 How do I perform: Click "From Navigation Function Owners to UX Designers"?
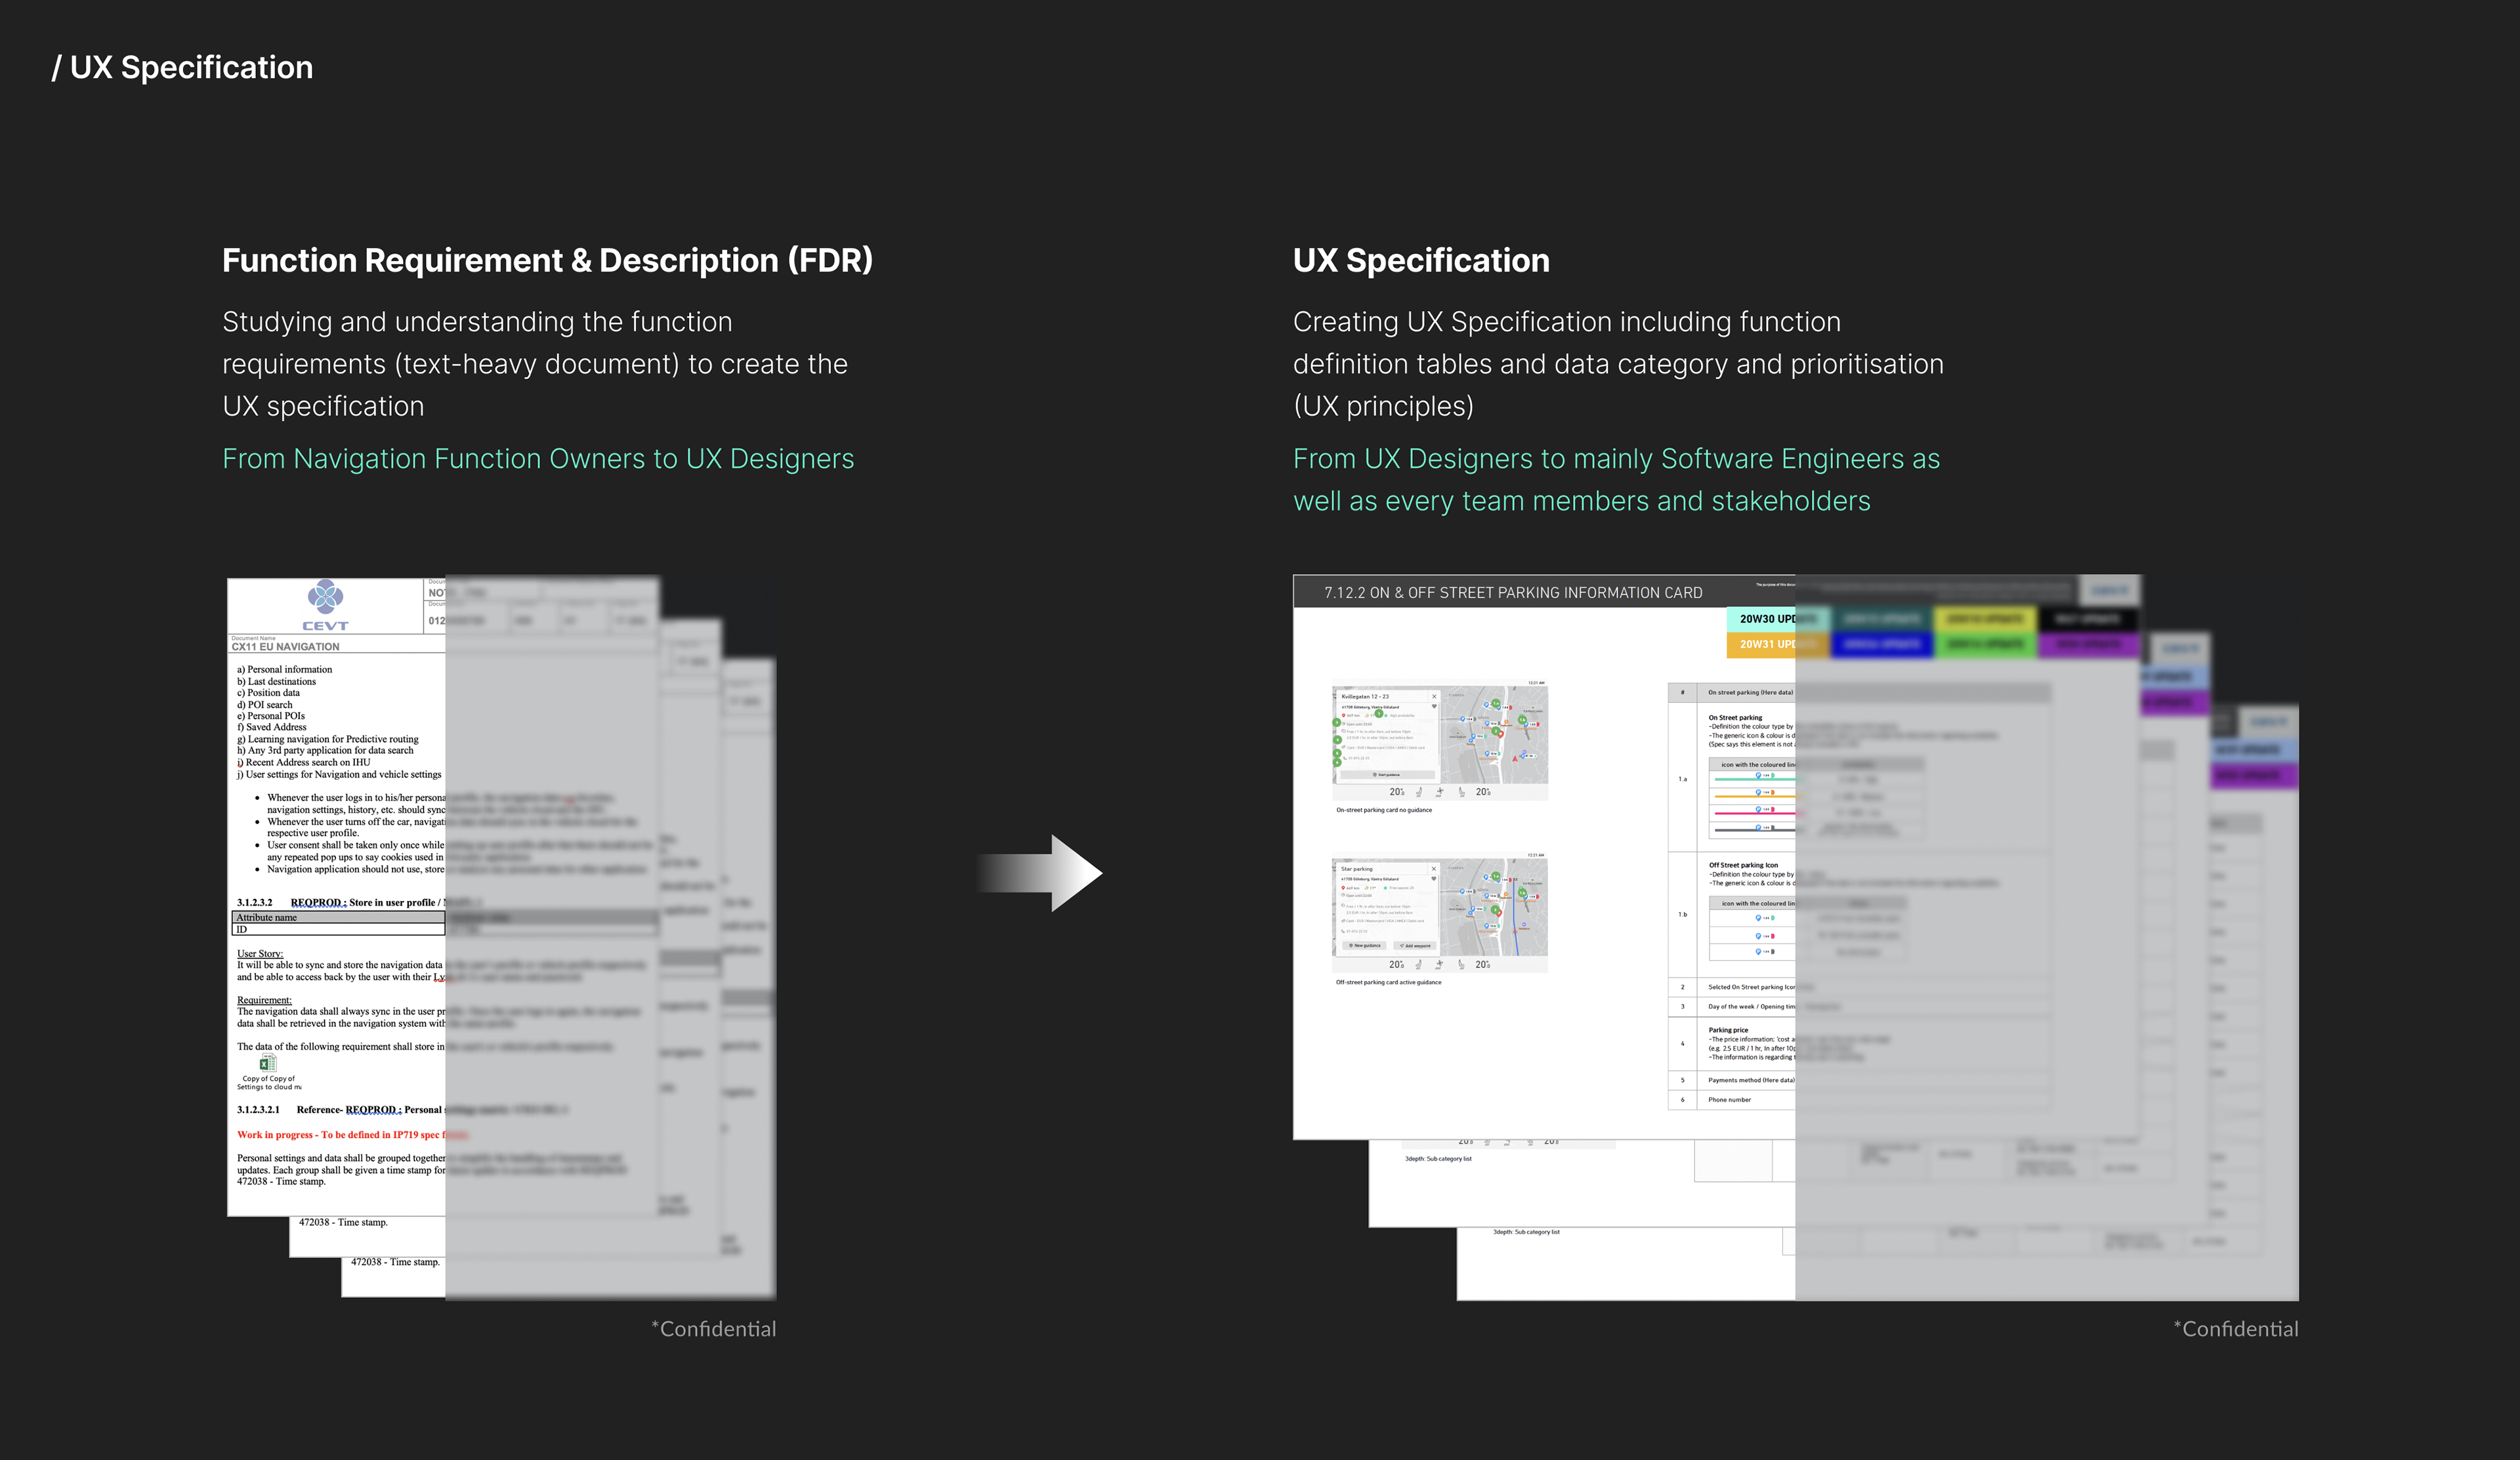pos(538,459)
